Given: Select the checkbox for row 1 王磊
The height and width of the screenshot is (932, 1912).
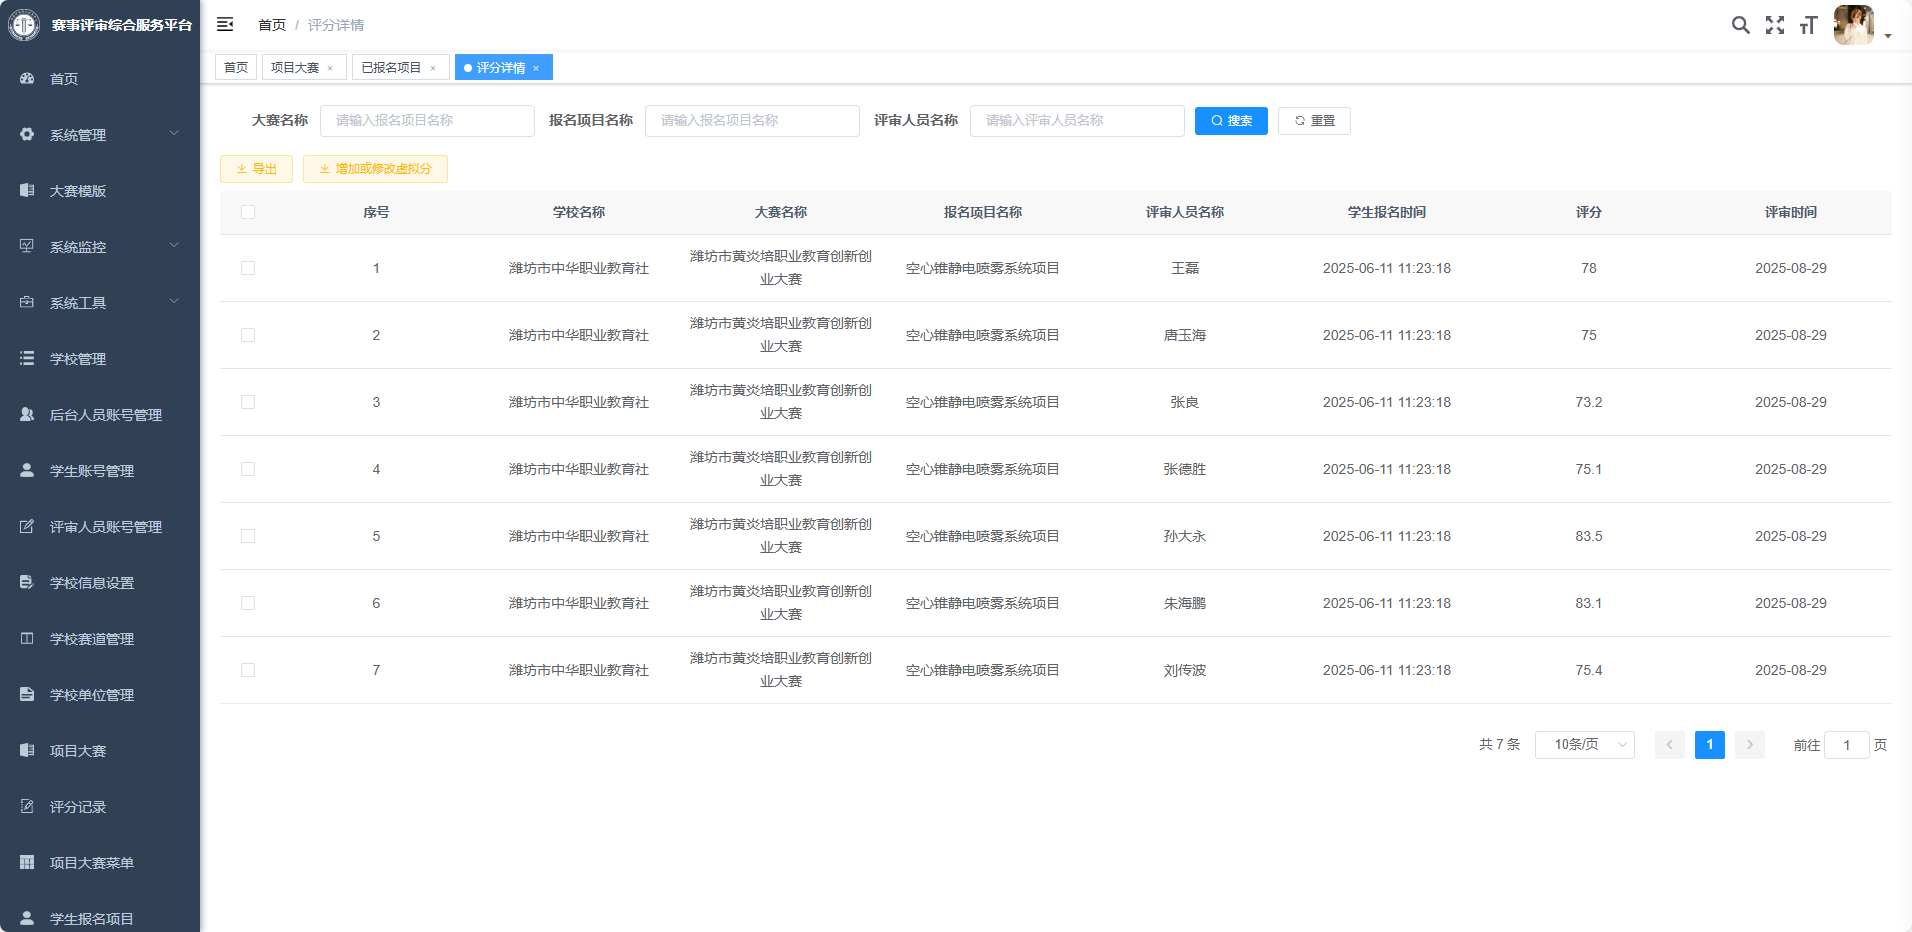Looking at the screenshot, I should [248, 268].
